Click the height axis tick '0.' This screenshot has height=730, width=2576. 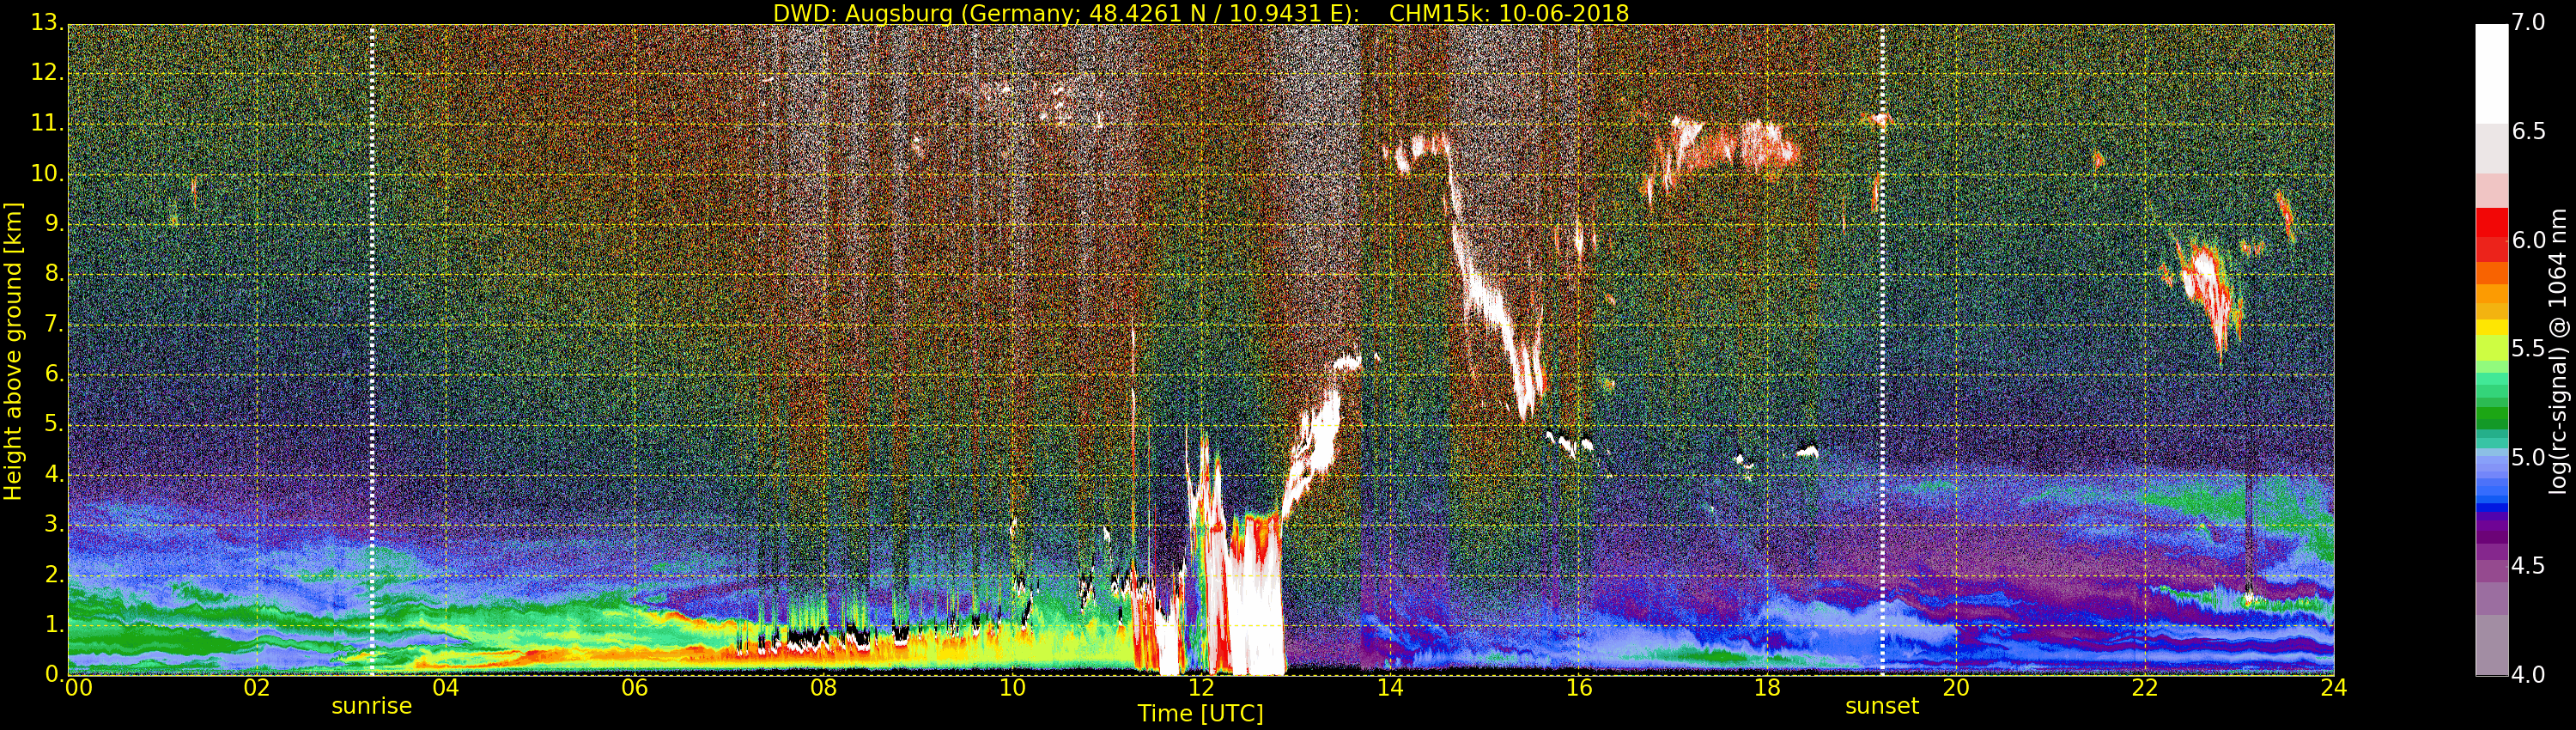point(53,674)
